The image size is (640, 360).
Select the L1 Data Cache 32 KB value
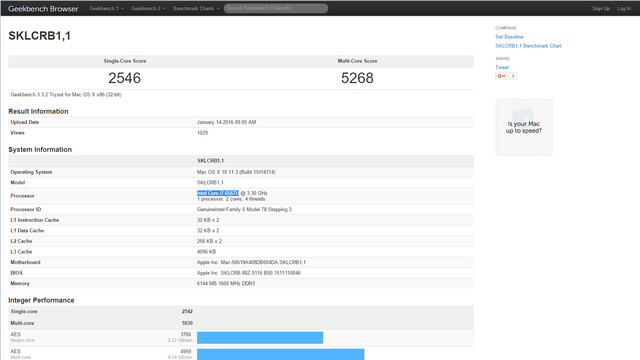(208, 231)
